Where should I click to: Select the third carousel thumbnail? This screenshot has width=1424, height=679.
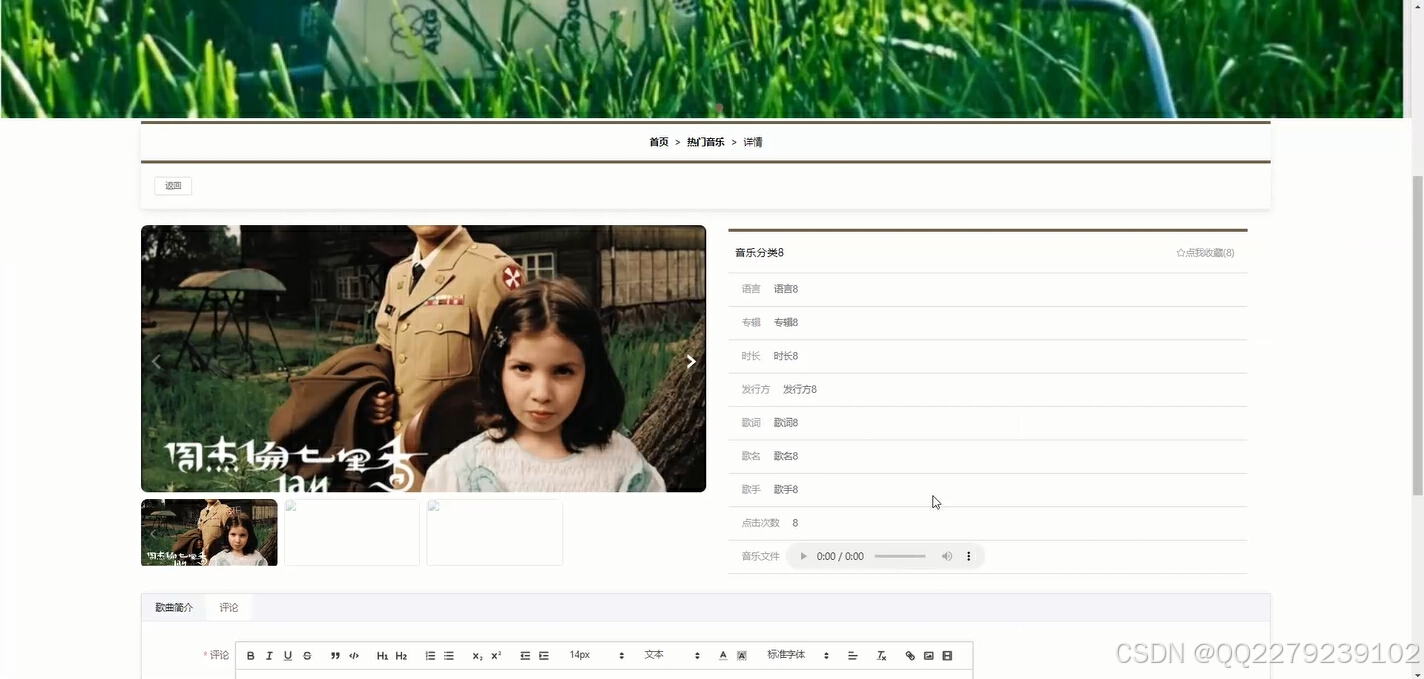tap(495, 532)
